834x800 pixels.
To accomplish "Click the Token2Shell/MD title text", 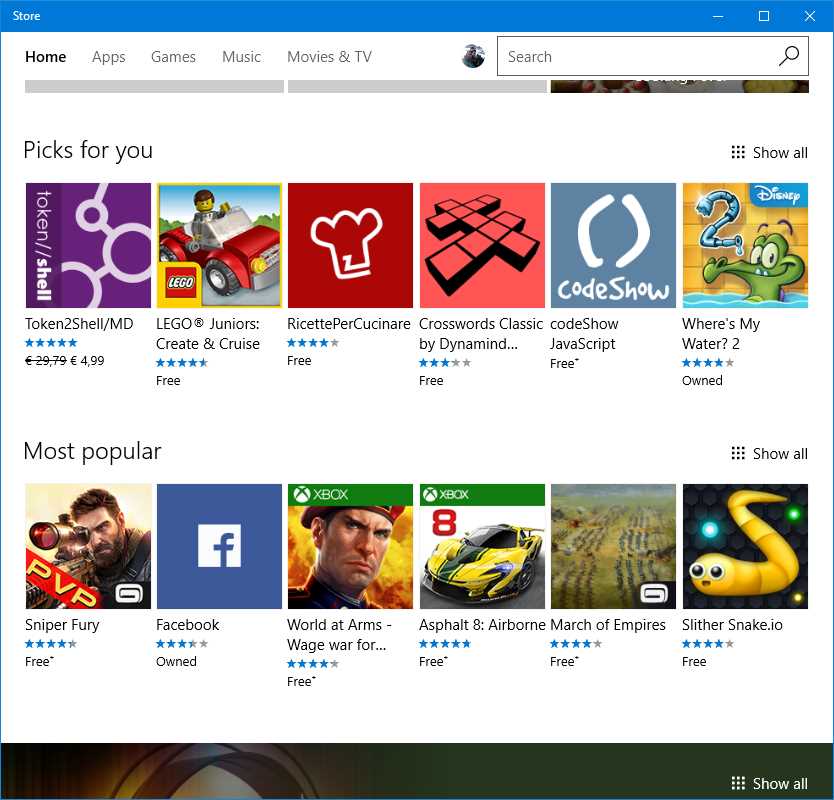I will pos(79,323).
